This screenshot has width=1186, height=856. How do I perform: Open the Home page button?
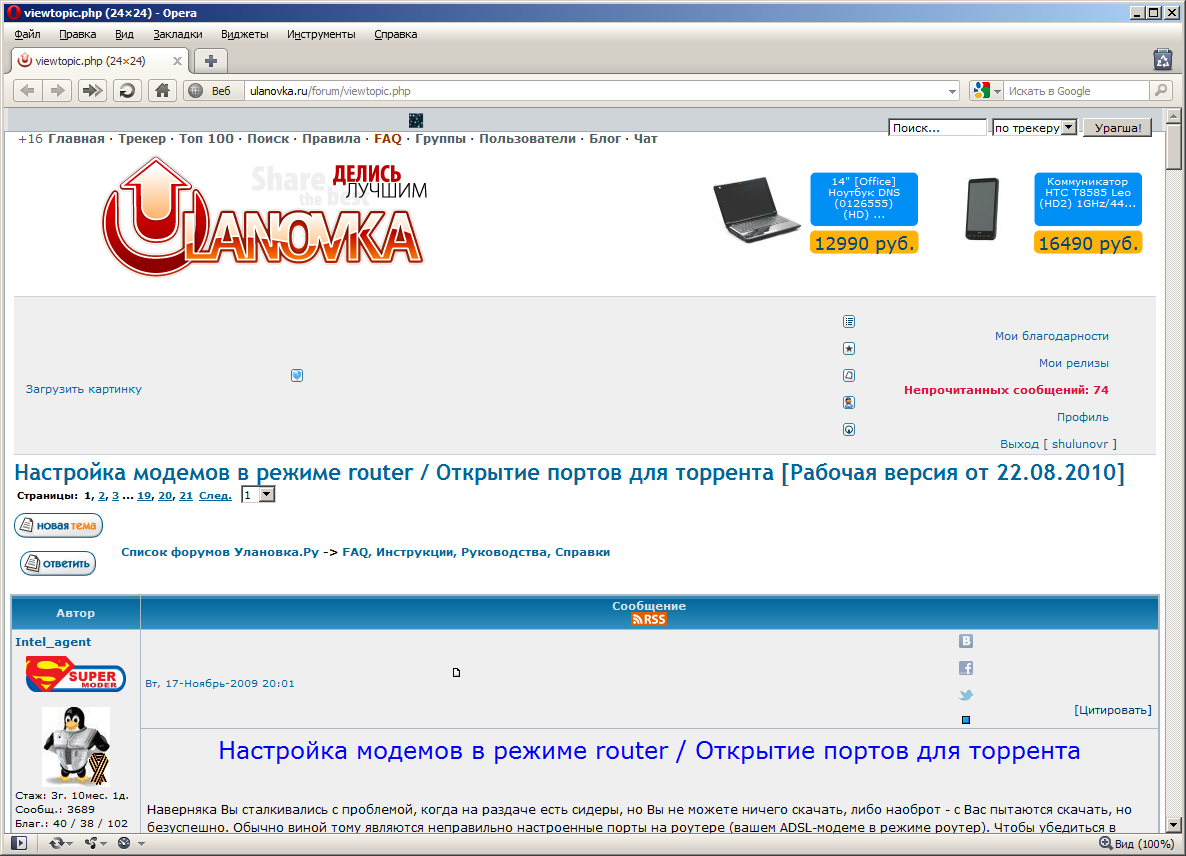[162, 91]
